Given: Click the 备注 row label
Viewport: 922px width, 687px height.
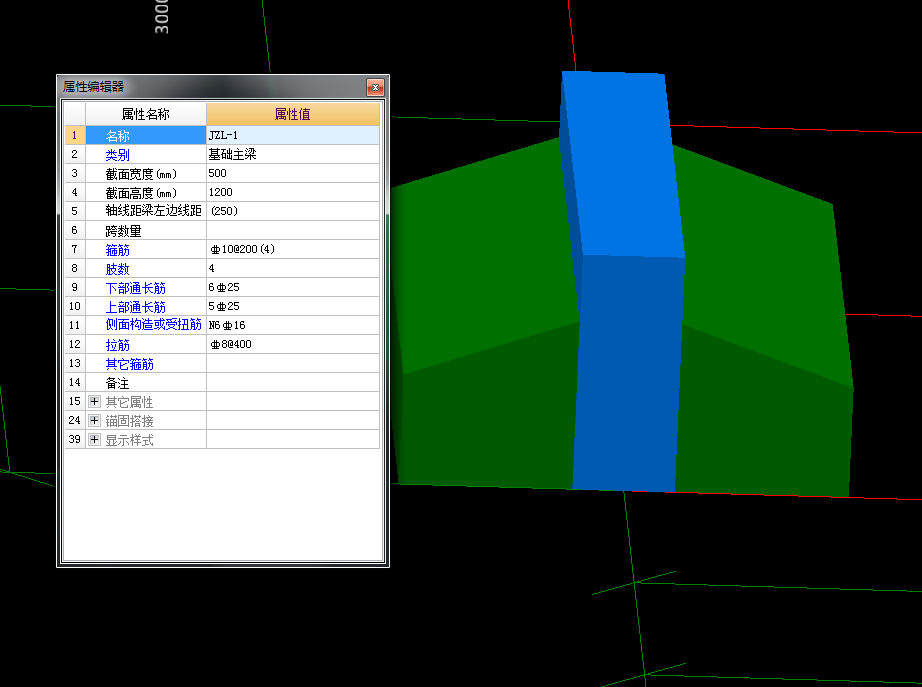Looking at the screenshot, I should pyautogui.click(x=118, y=383).
